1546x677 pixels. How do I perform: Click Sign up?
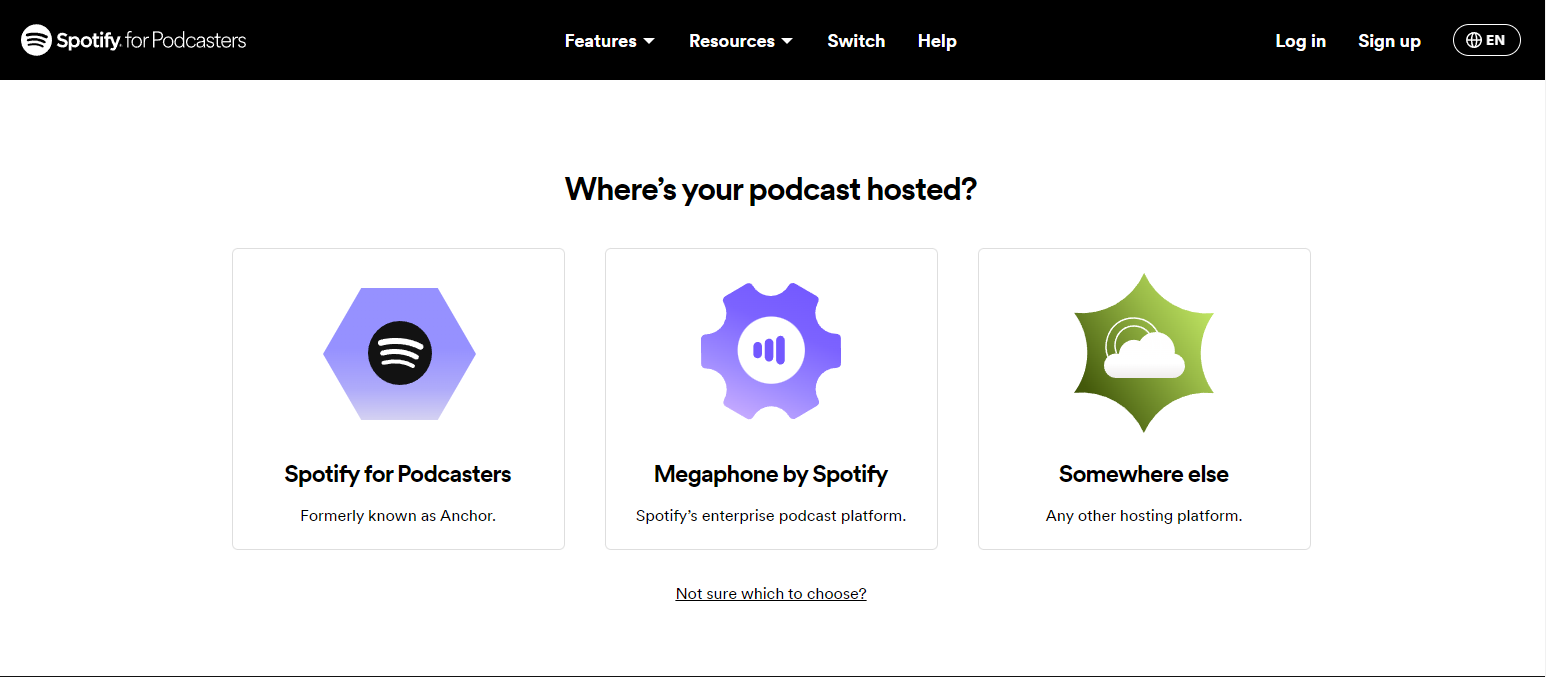[x=1389, y=41]
